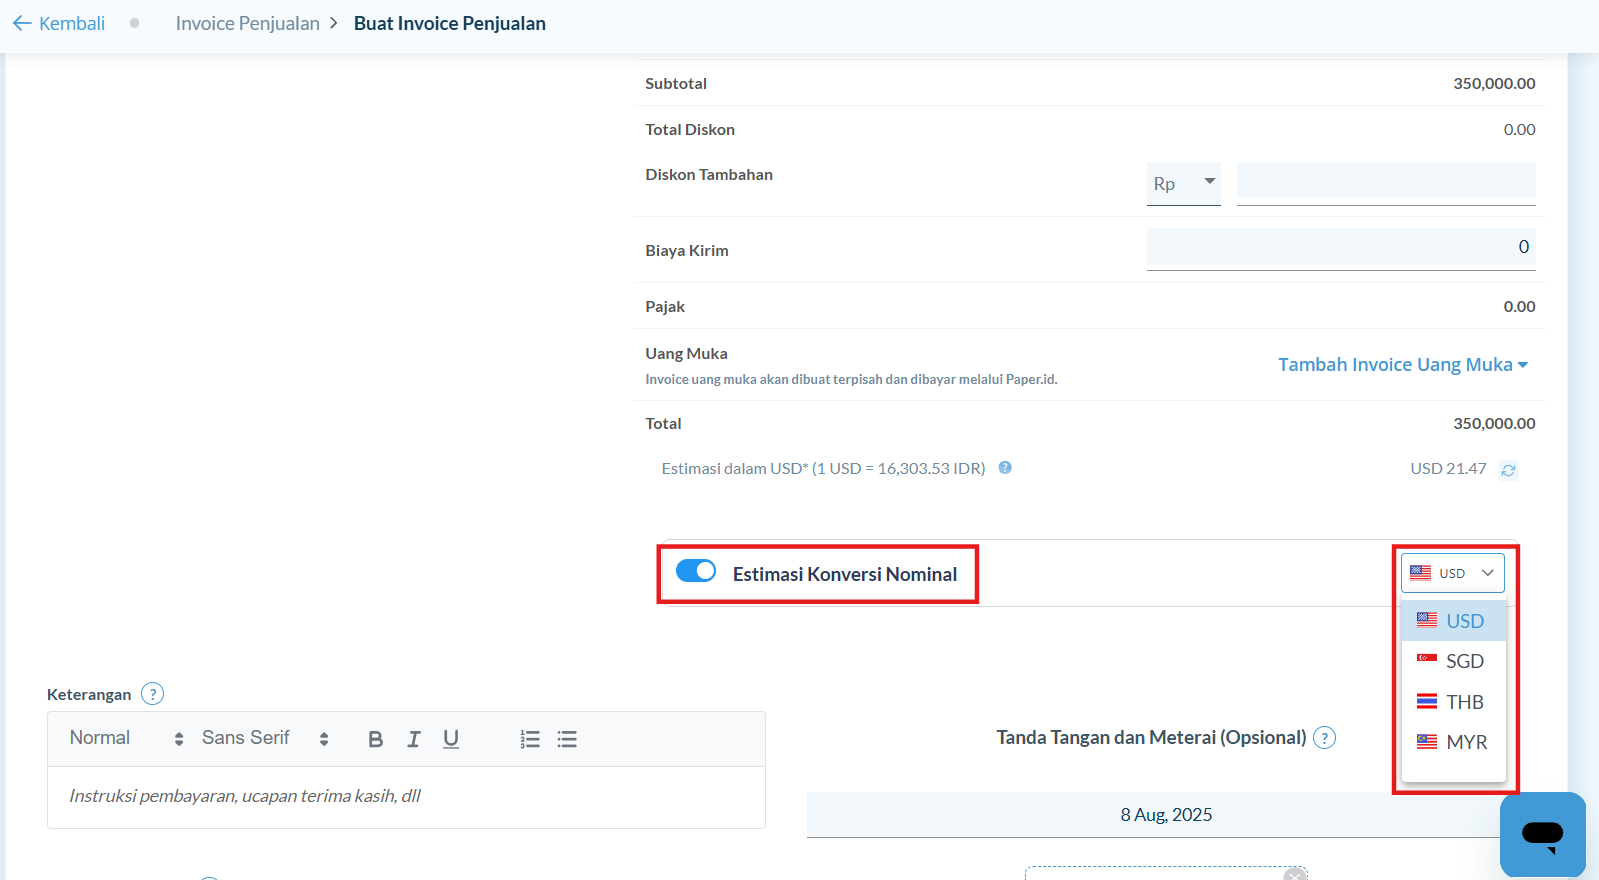Refresh the USD conversion estimate
Viewport: 1599px width, 880px height.
(x=1508, y=470)
